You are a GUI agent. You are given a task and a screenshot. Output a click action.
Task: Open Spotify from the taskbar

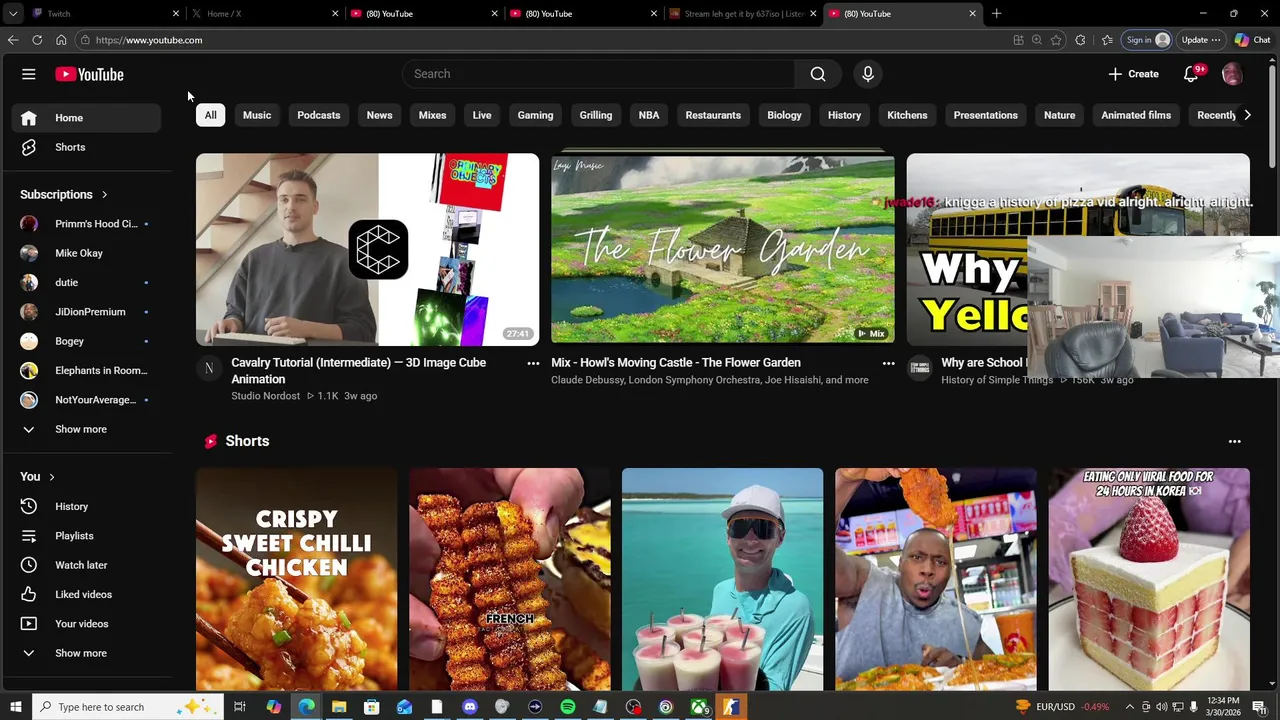(568, 707)
